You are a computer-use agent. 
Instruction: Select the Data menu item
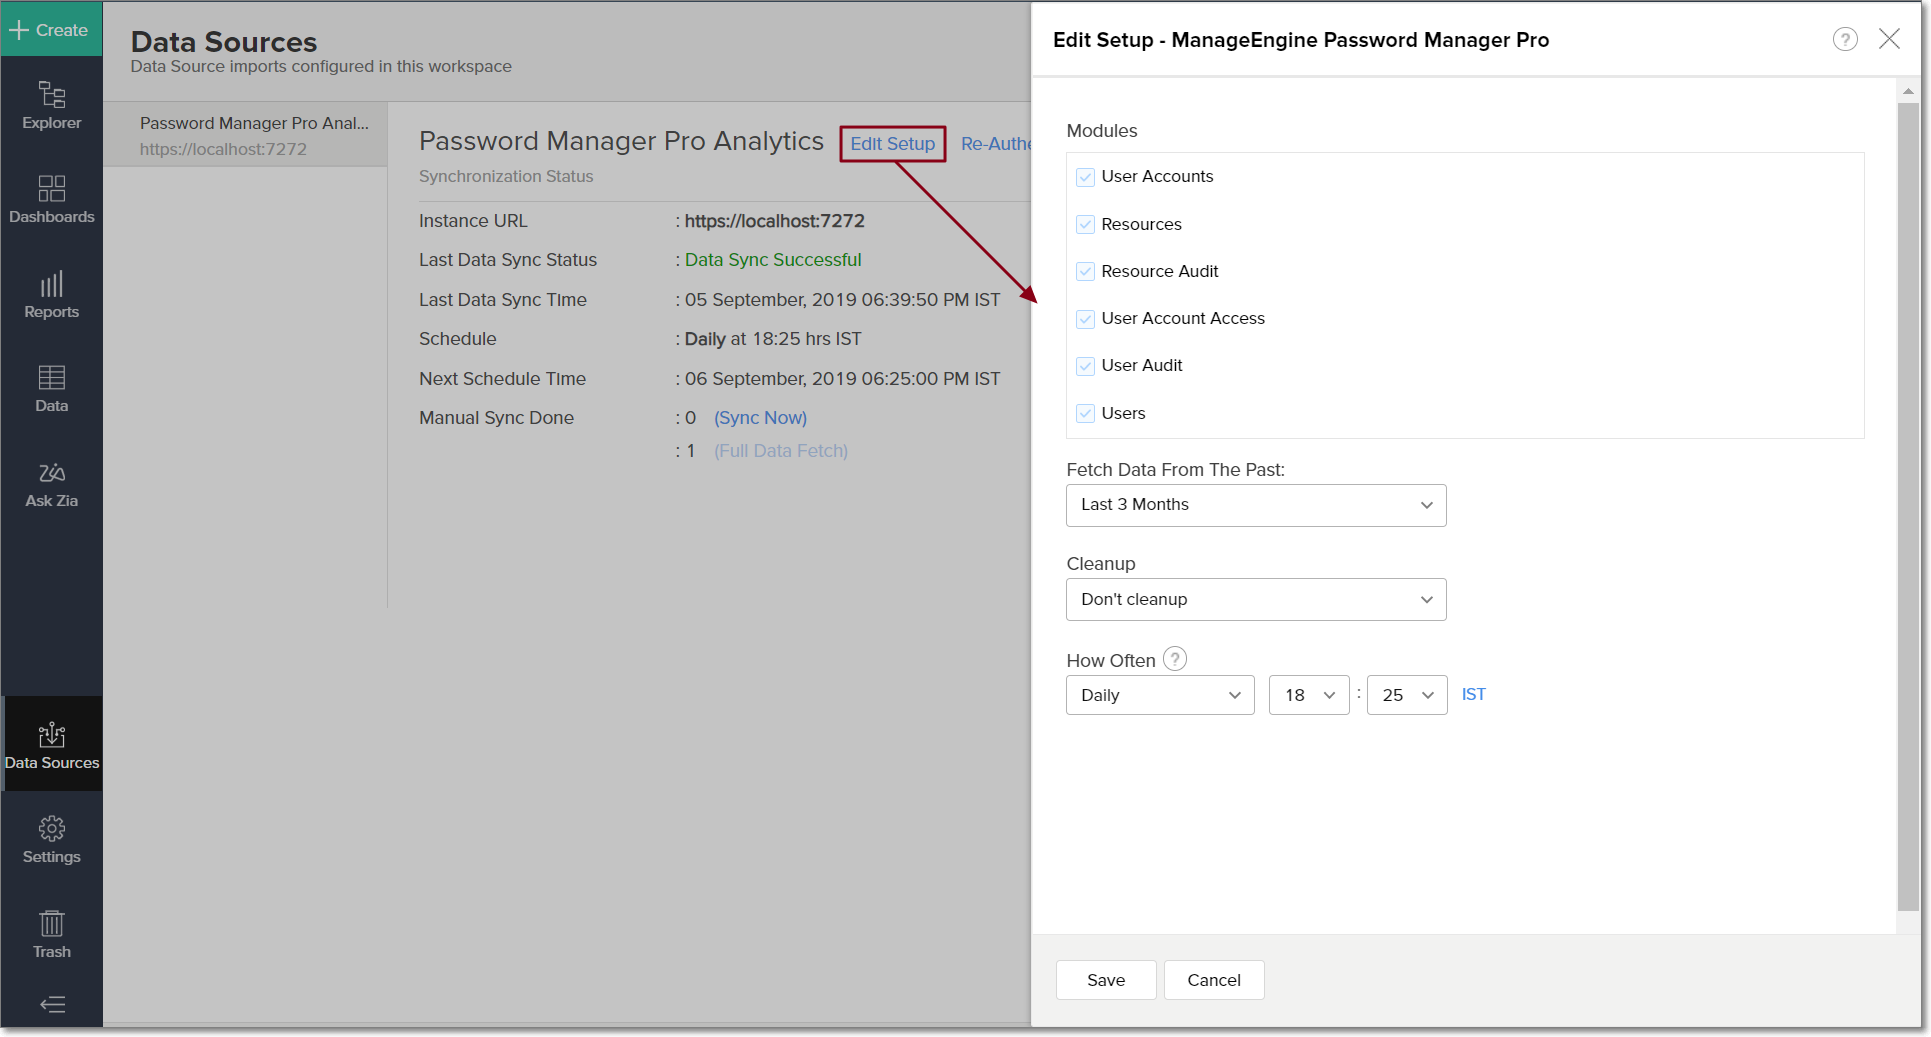[x=52, y=389]
